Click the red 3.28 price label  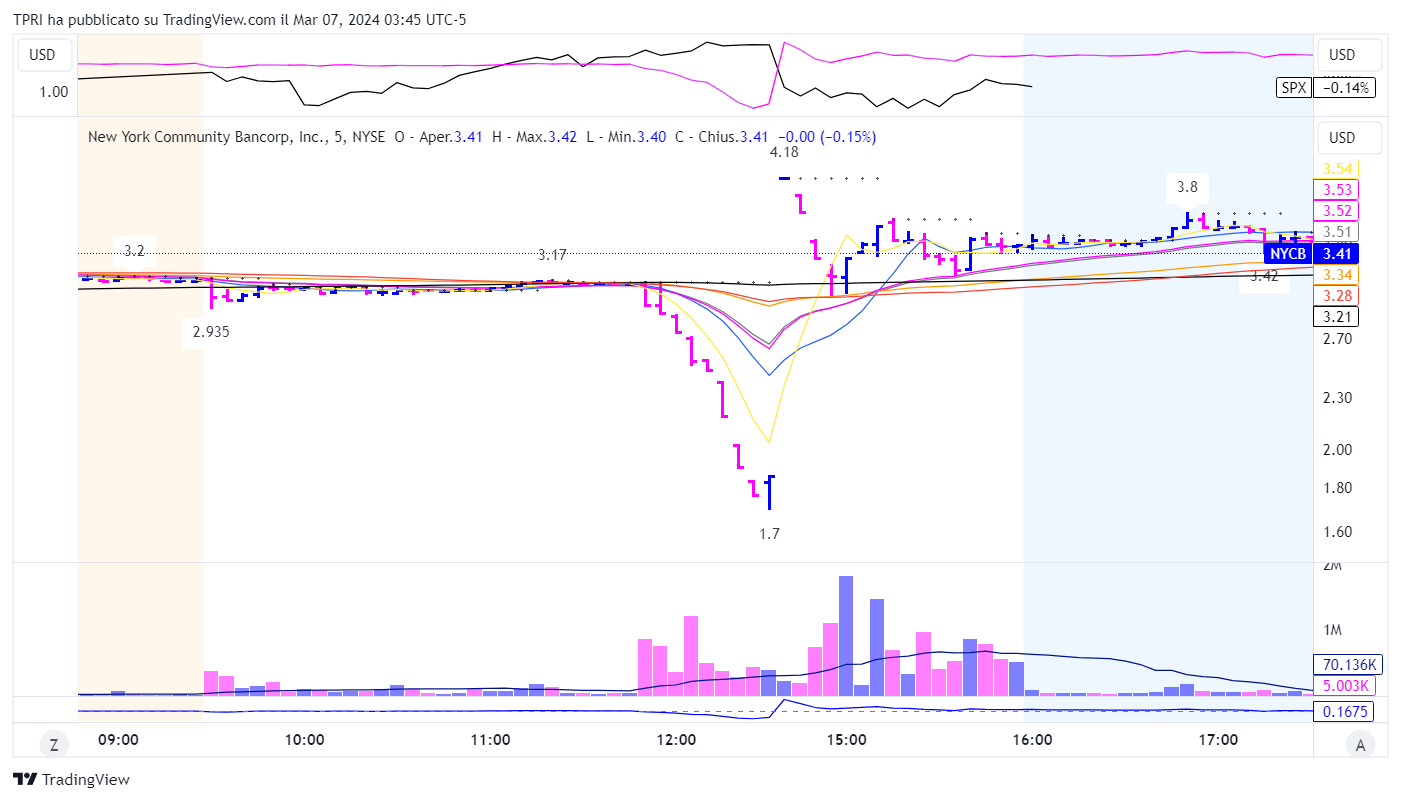[x=1337, y=296]
